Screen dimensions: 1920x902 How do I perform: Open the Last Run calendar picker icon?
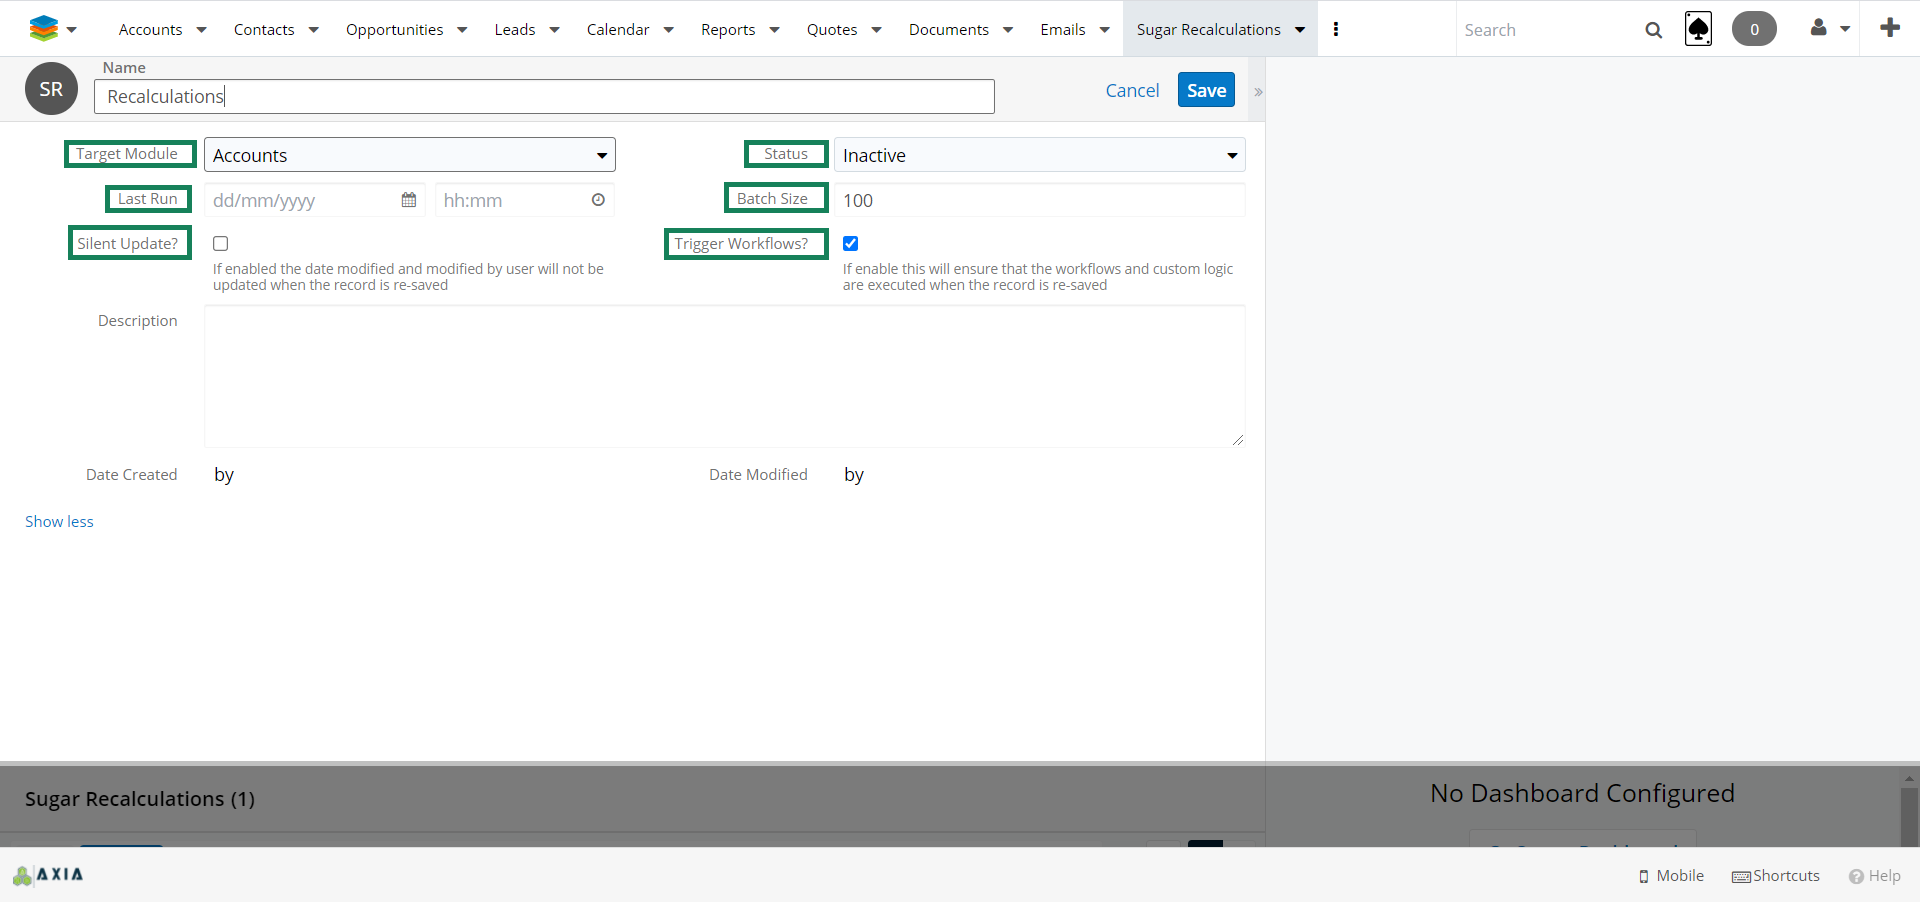[x=409, y=200]
